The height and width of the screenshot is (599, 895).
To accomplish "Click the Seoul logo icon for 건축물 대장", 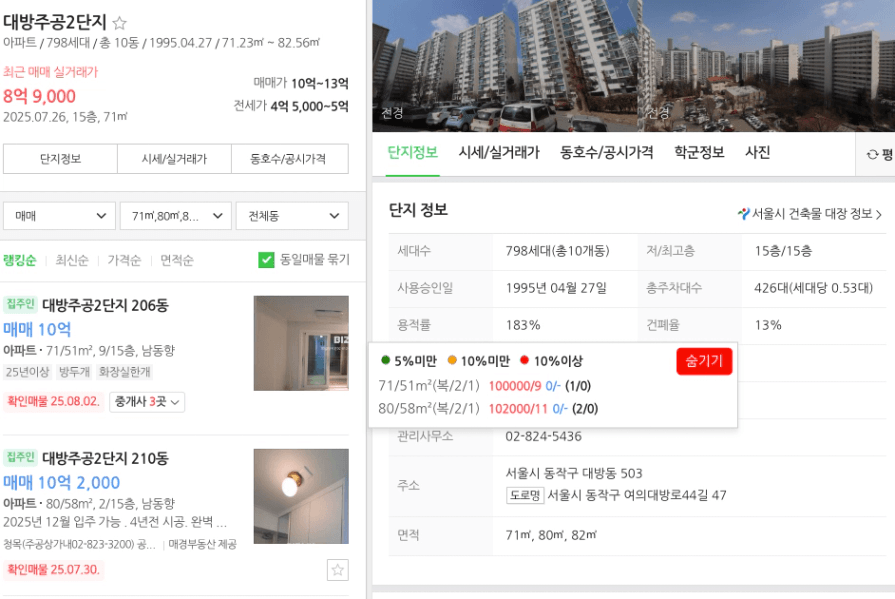I will coord(743,214).
